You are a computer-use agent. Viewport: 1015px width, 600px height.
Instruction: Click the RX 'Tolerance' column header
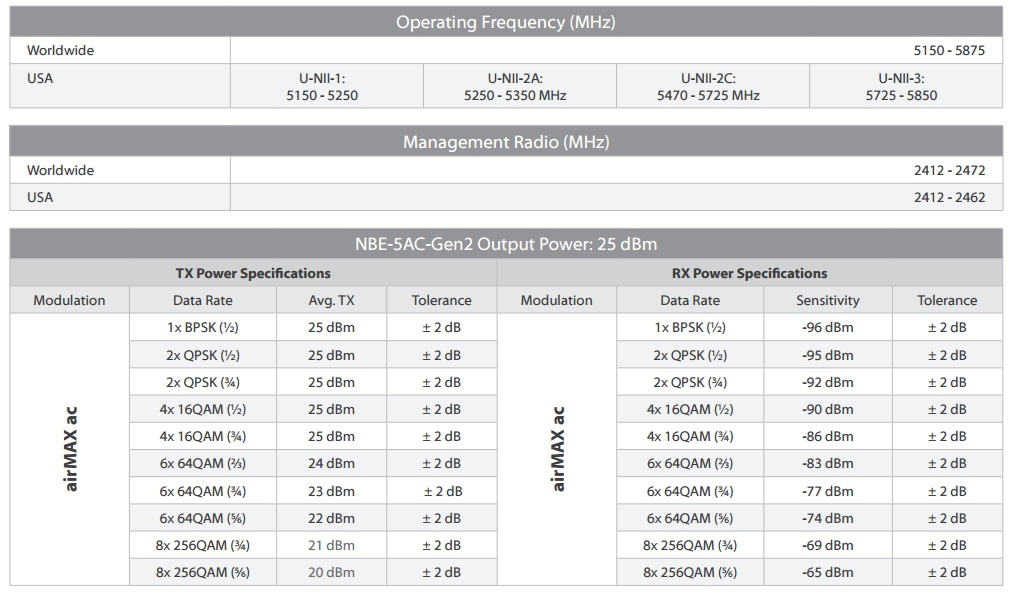point(947,300)
